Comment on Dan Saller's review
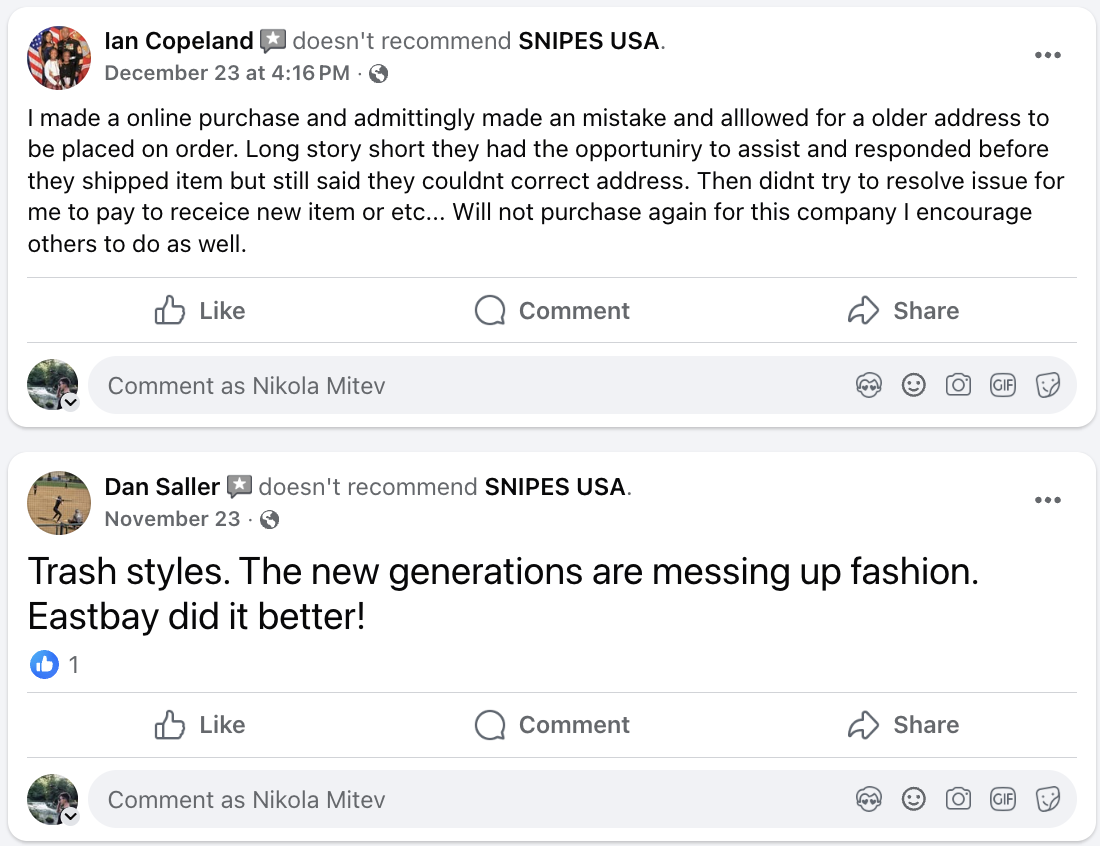Image resolution: width=1100 pixels, height=846 pixels. pos(551,724)
